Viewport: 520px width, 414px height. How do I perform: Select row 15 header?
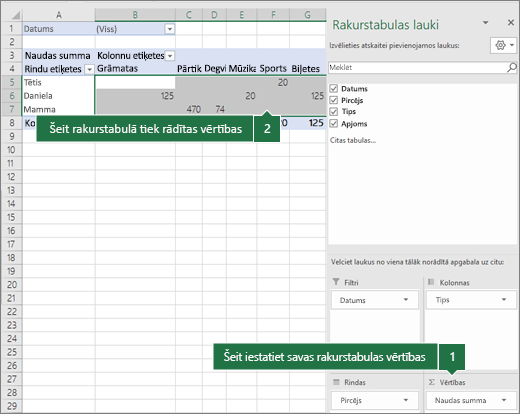click(x=12, y=217)
